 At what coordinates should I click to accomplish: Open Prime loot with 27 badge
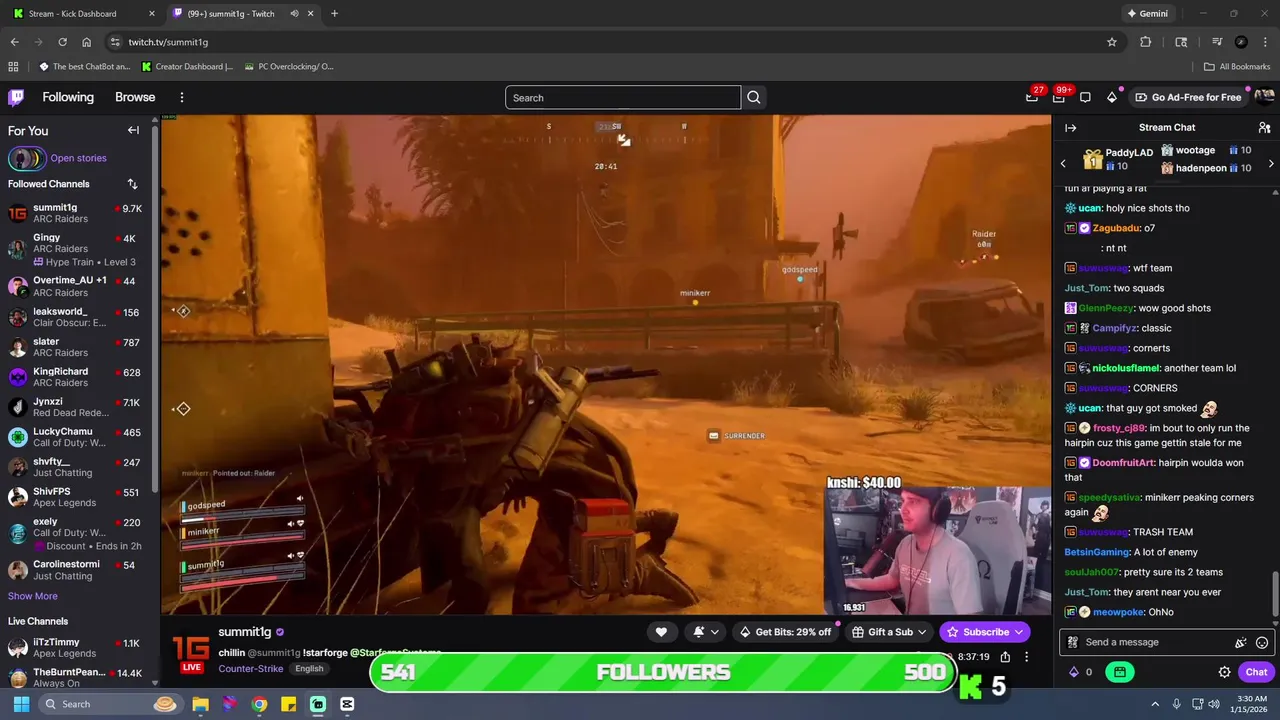(1032, 97)
